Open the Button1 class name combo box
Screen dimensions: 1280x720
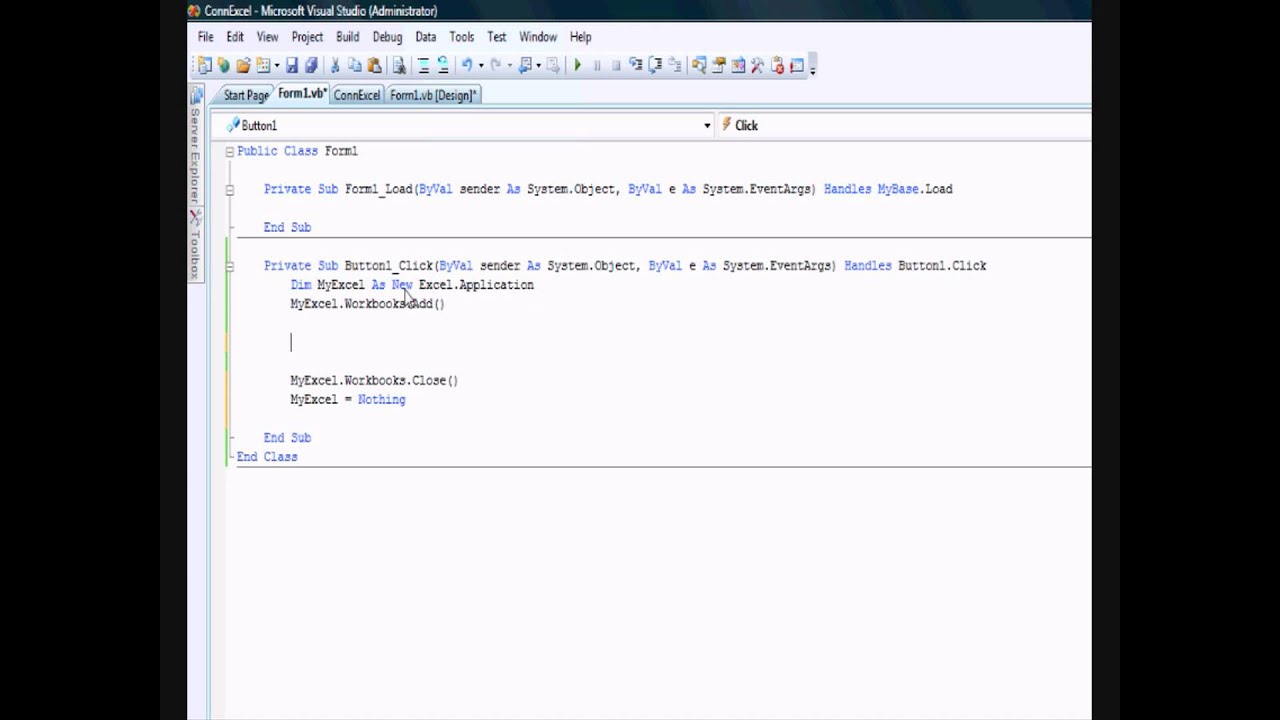pyautogui.click(x=465, y=125)
